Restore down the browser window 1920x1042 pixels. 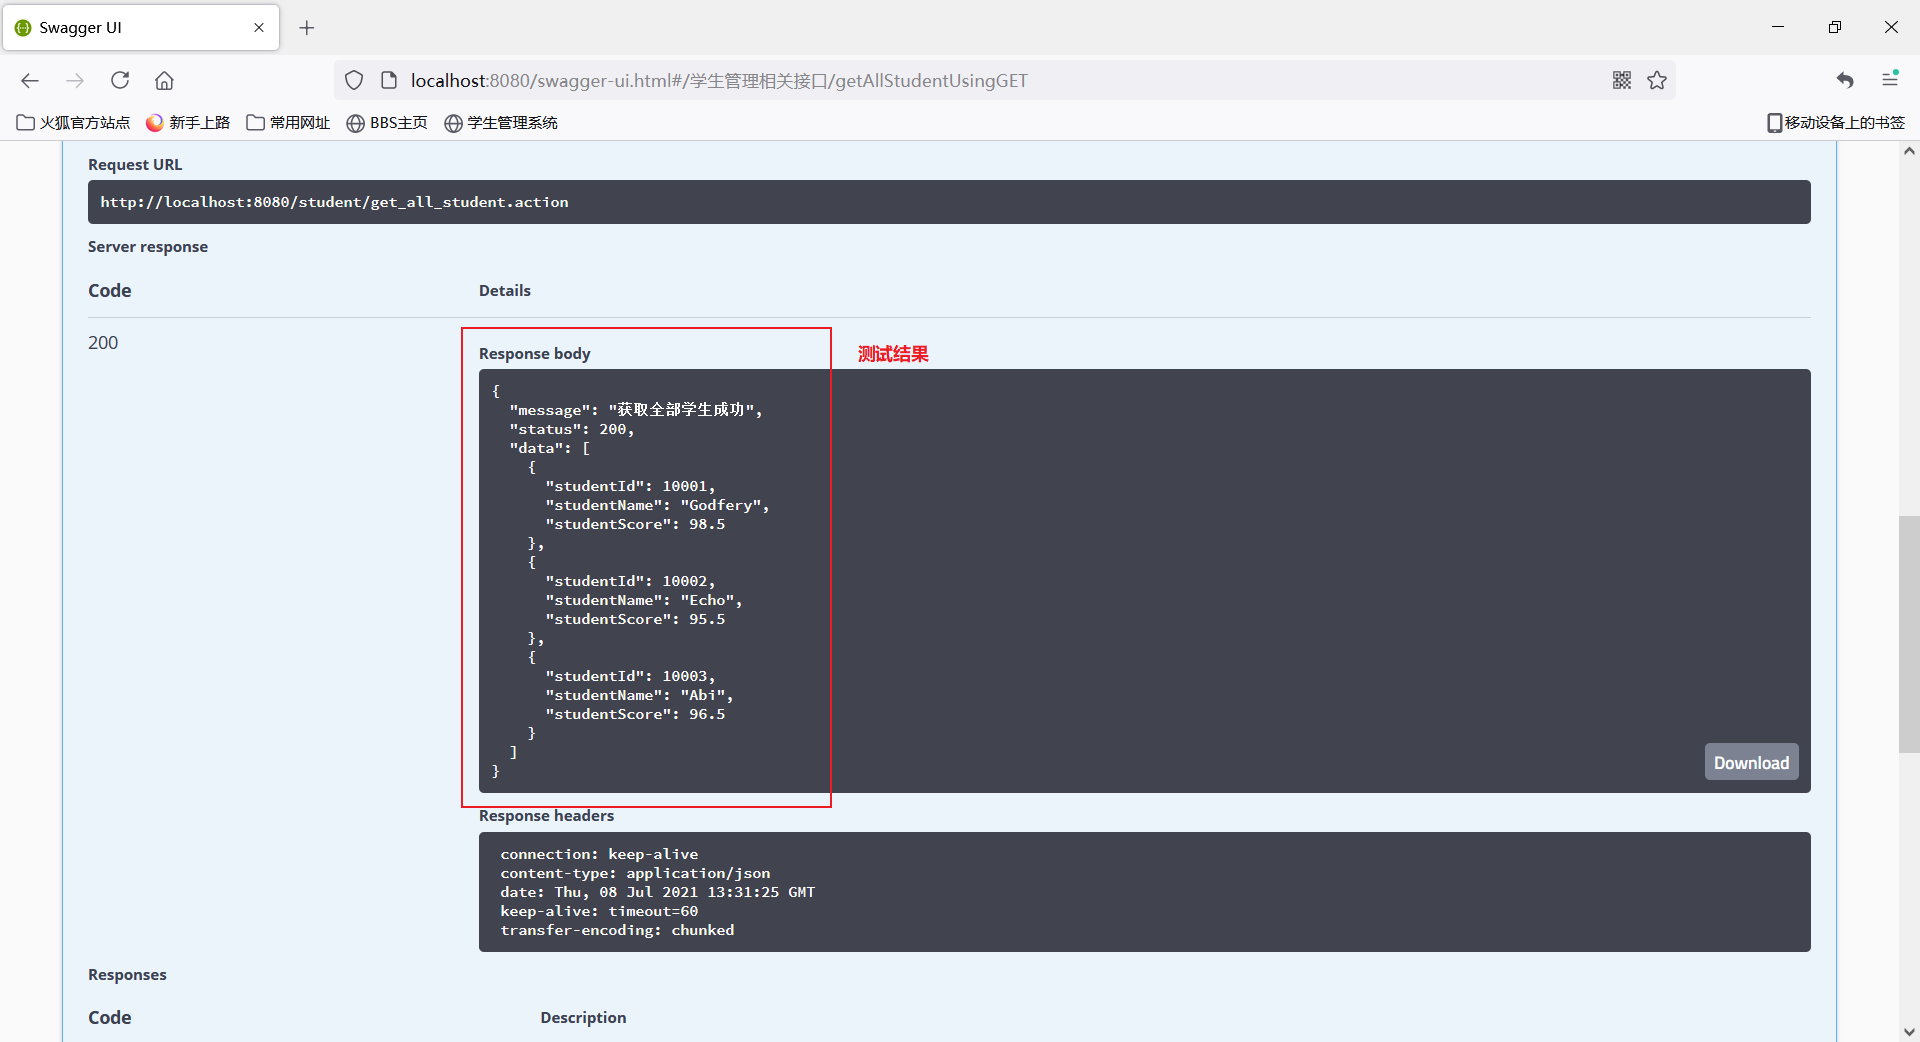pyautogui.click(x=1834, y=27)
